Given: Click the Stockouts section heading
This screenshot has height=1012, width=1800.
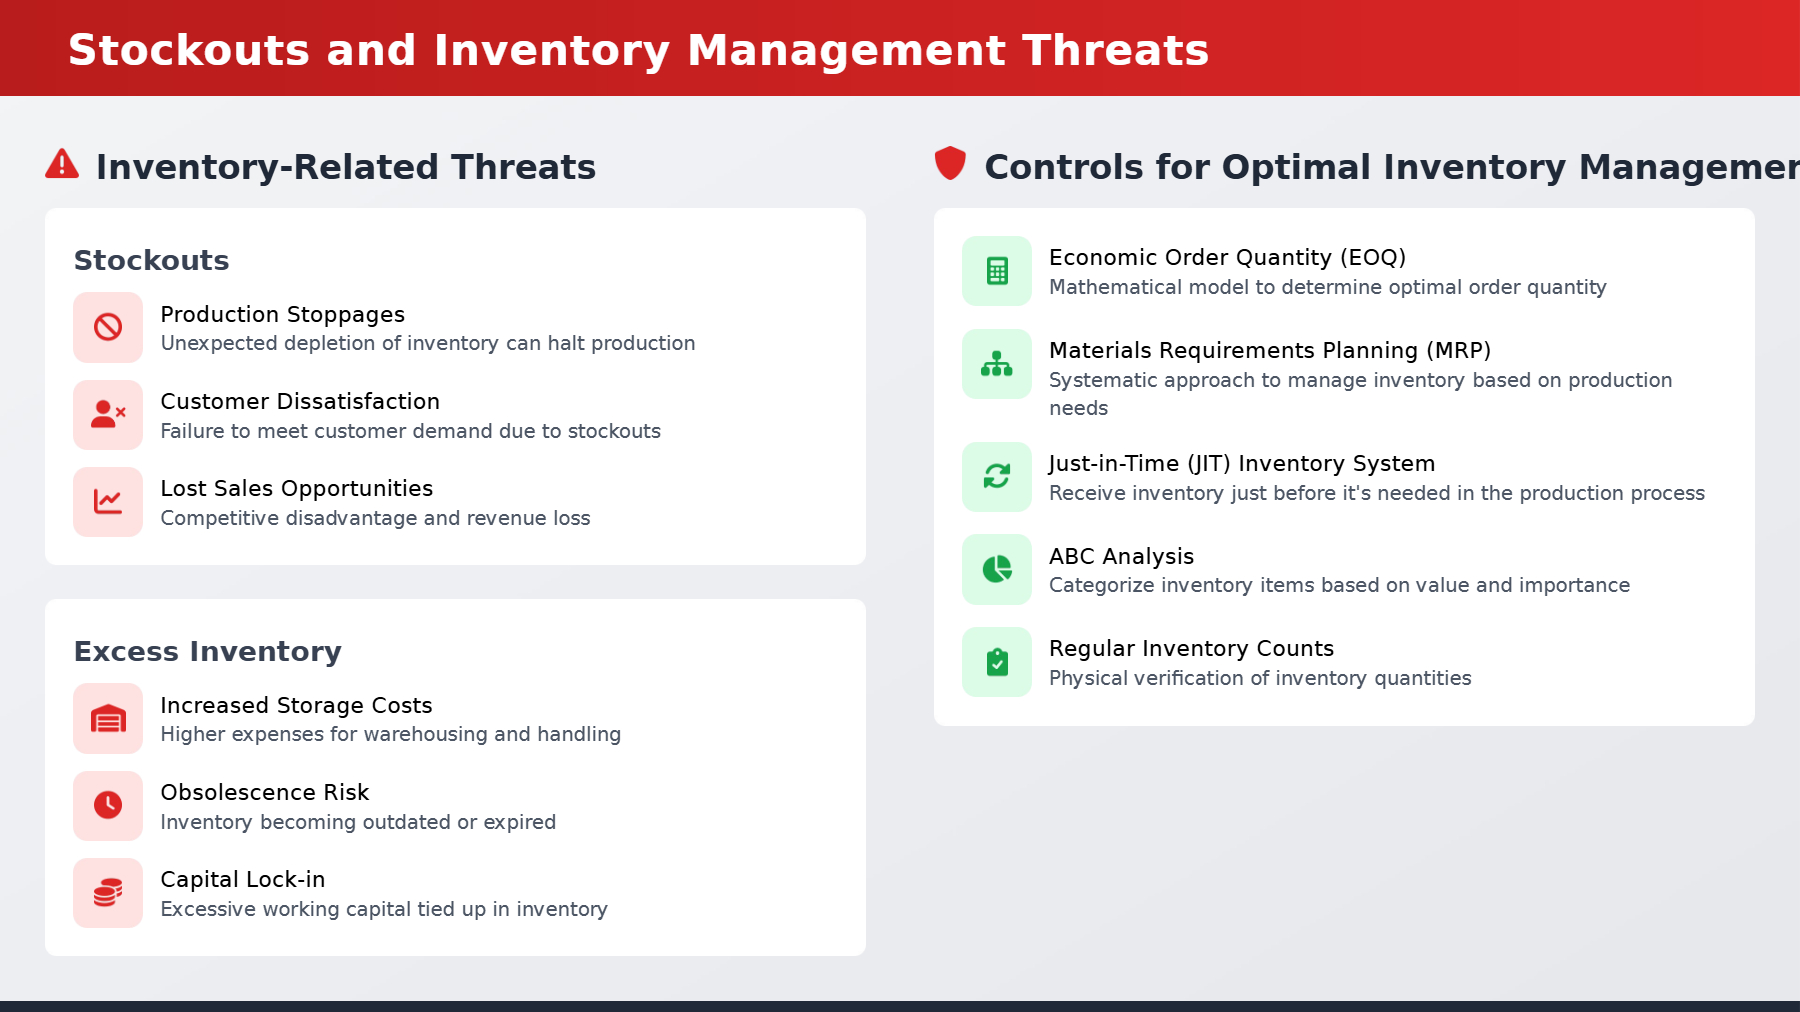Looking at the screenshot, I should tap(152, 260).
